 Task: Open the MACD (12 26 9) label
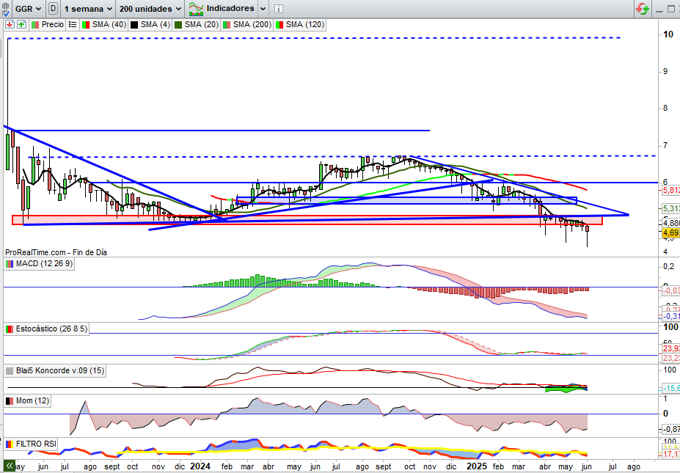click(x=44, y=264)
